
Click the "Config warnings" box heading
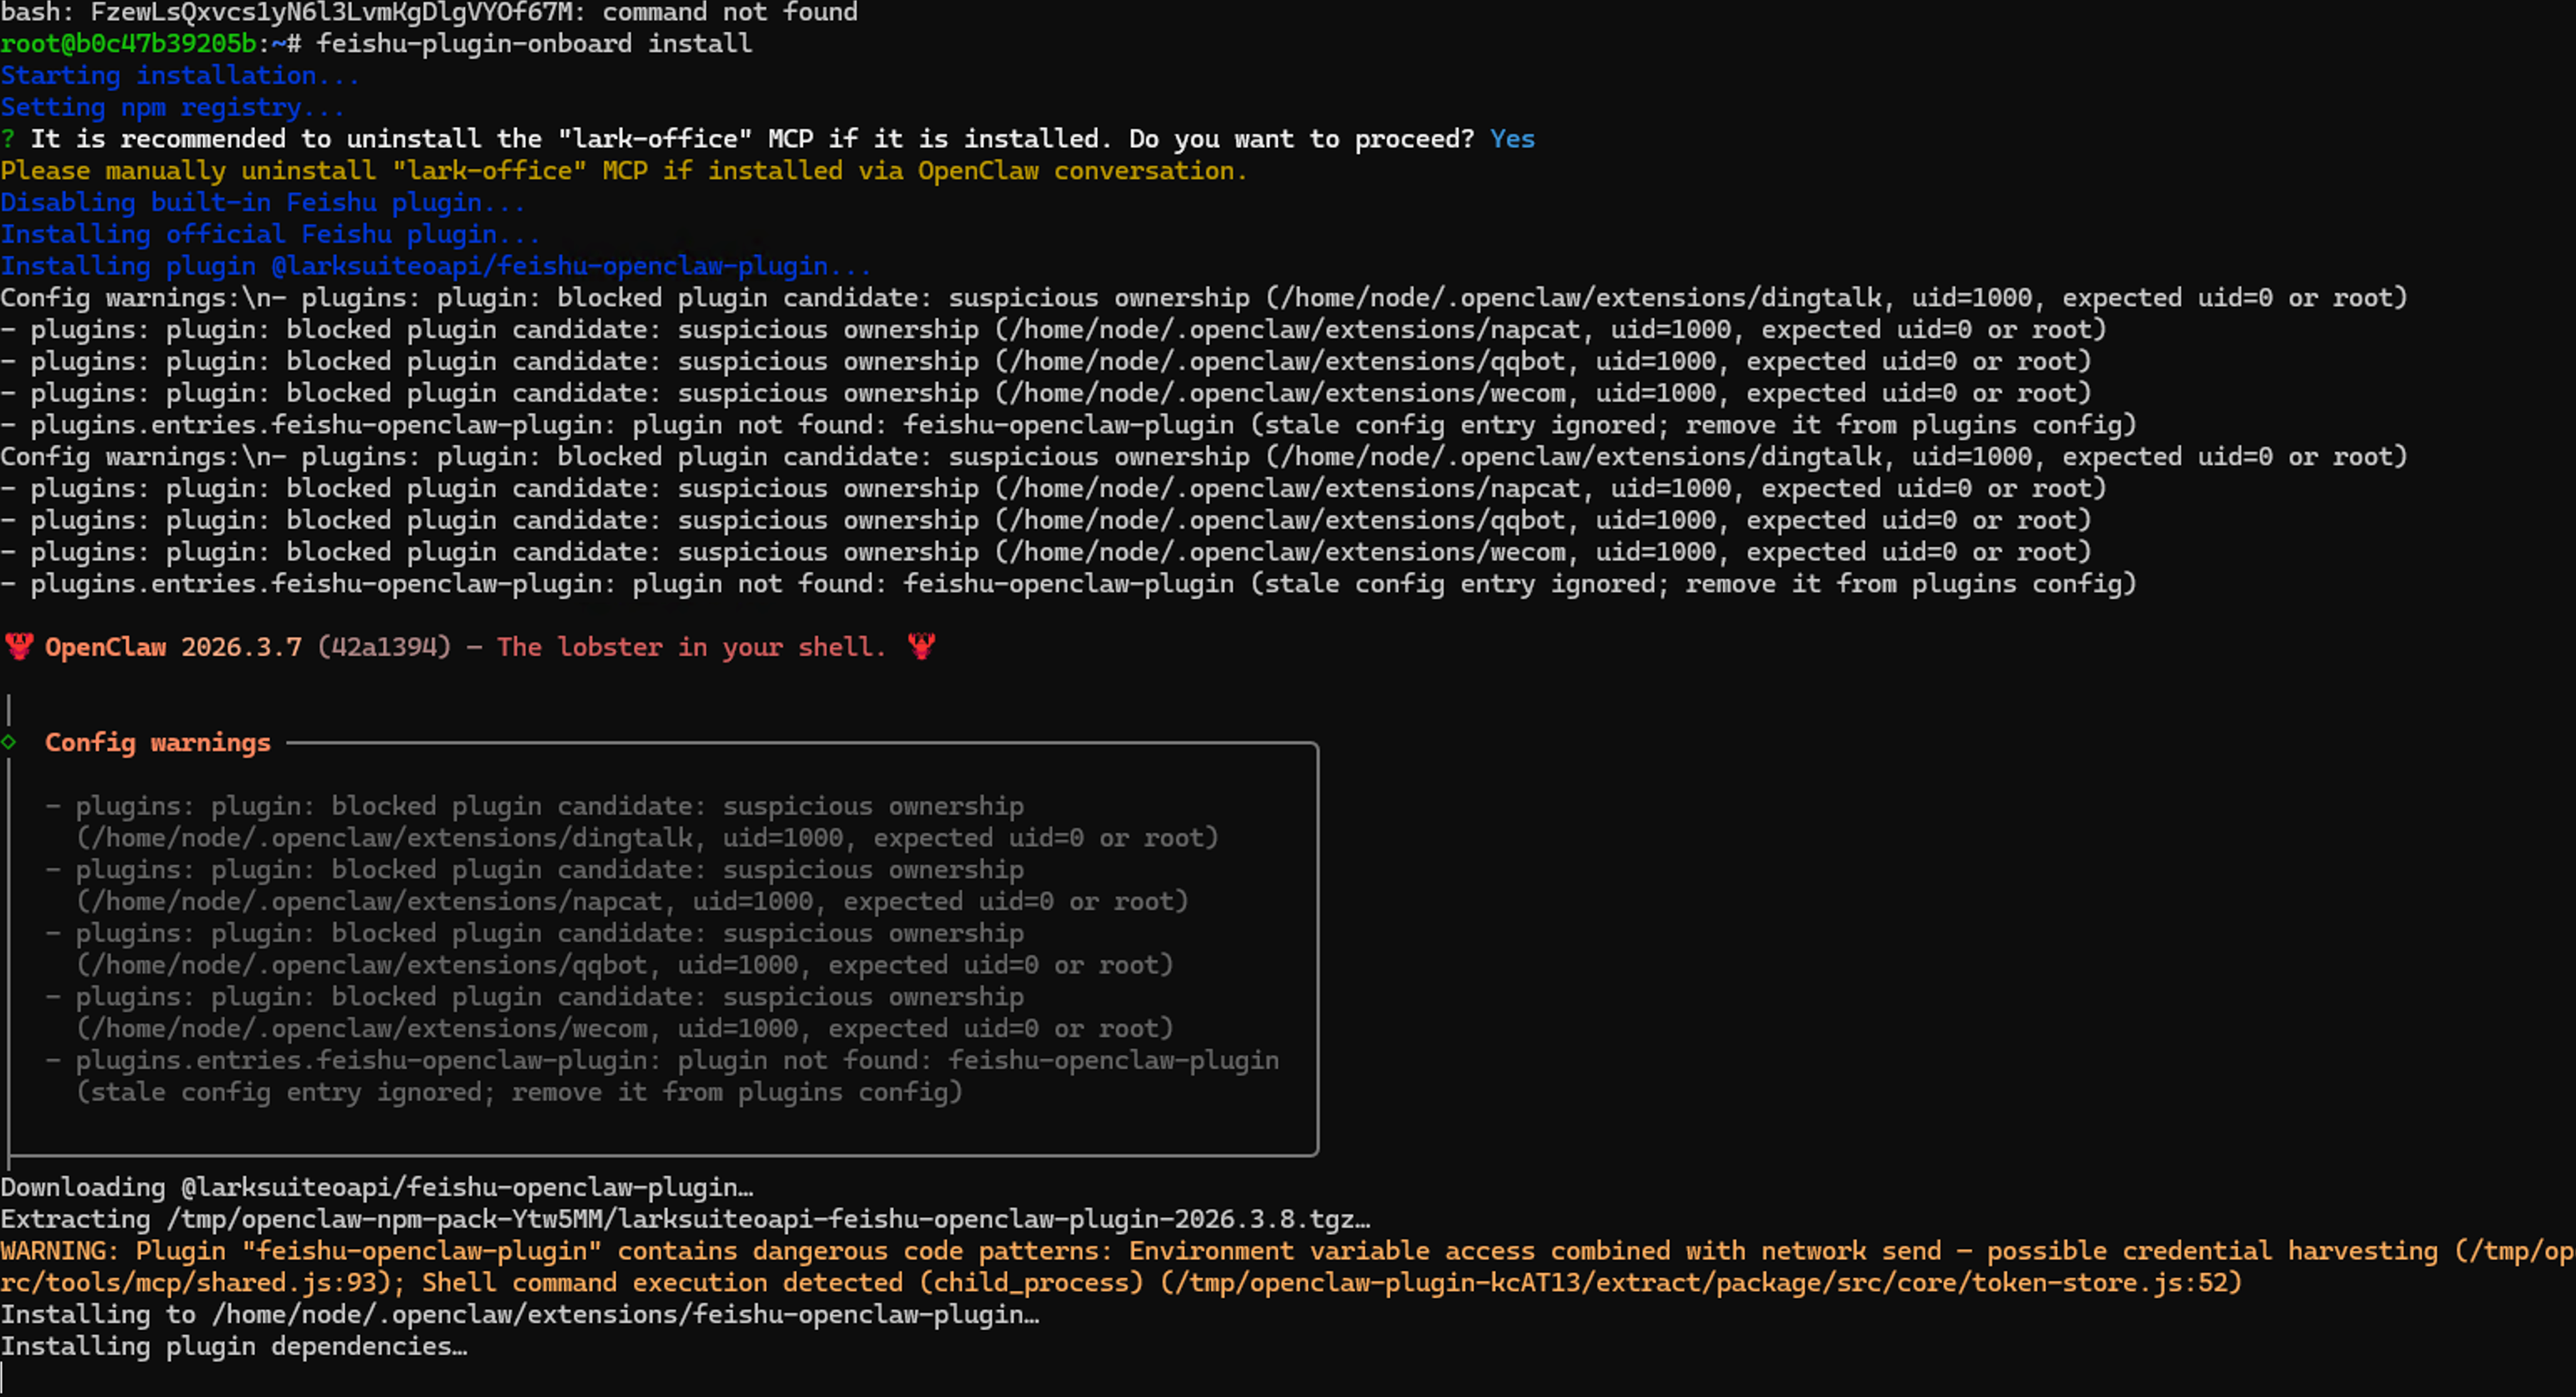(158, 743)
